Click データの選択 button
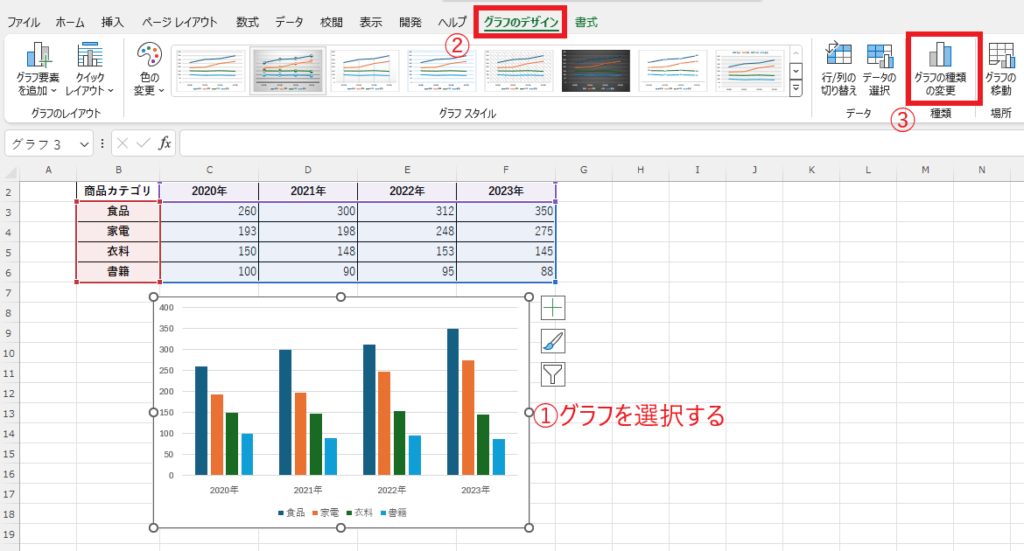The image size is (1024, 551). (879, 69)
